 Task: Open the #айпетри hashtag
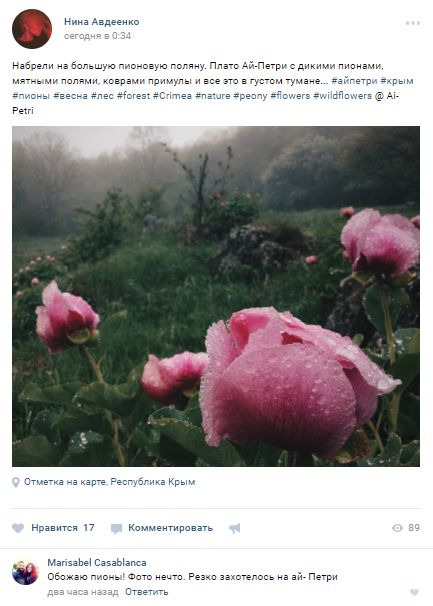click(x=354, y=81)
